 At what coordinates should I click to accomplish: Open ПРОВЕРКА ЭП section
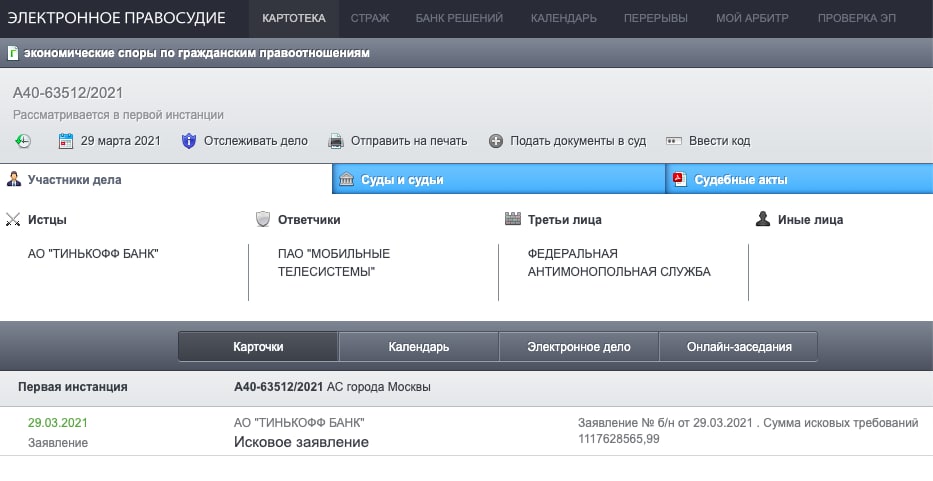856,18
